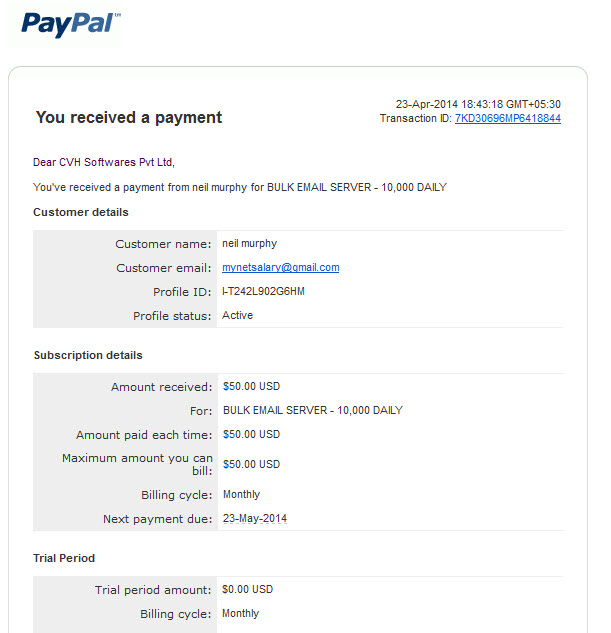
Task: Select the Profile ID value I-T242L902G6HM
Action: (263, 291)
